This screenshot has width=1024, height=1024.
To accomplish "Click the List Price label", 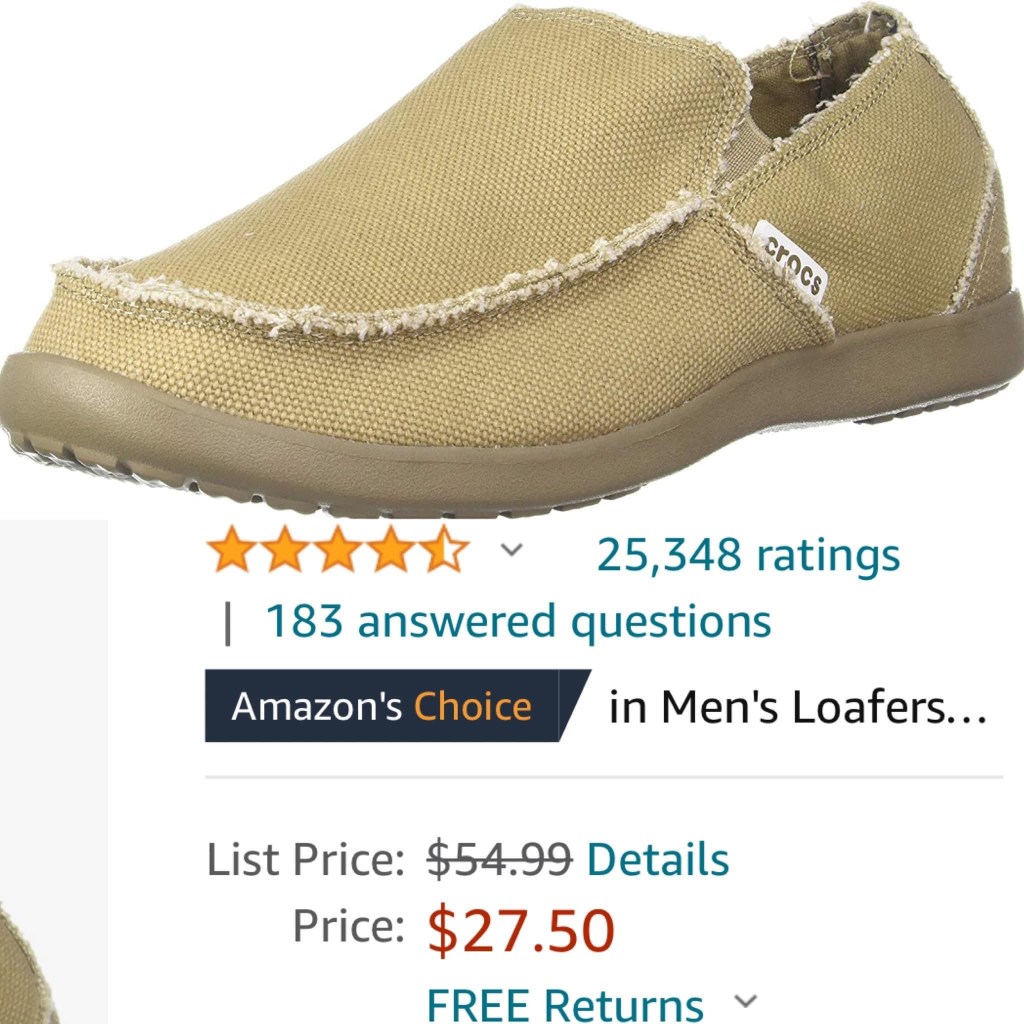I will [306, 859].
